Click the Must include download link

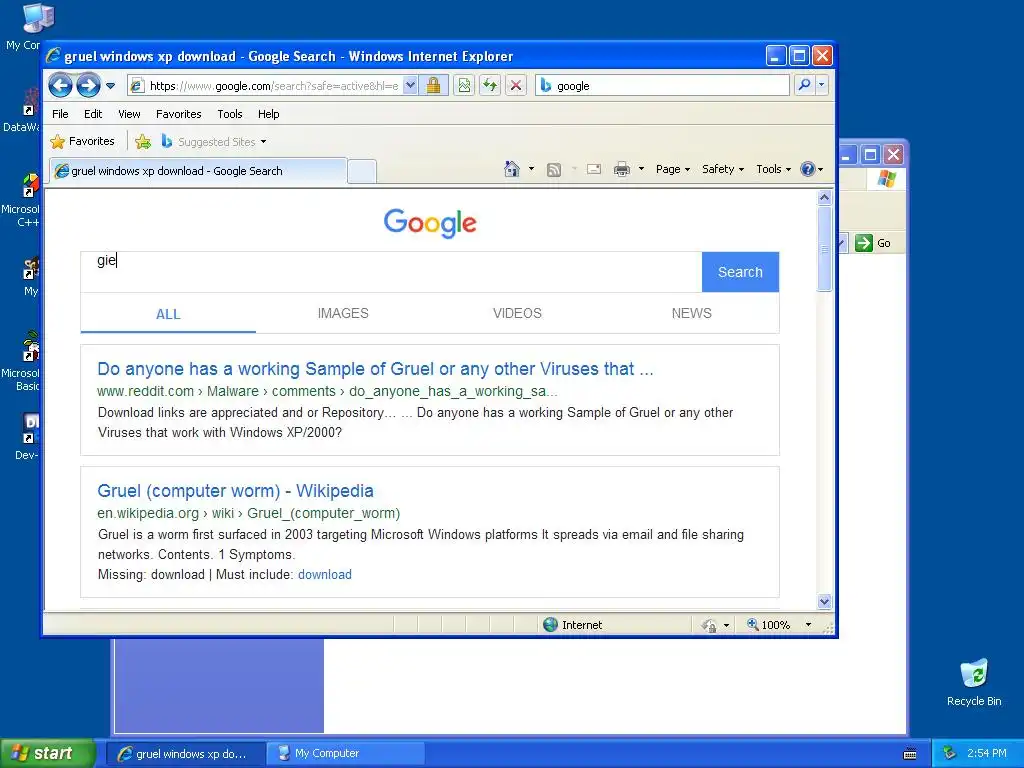click(325, 575)
